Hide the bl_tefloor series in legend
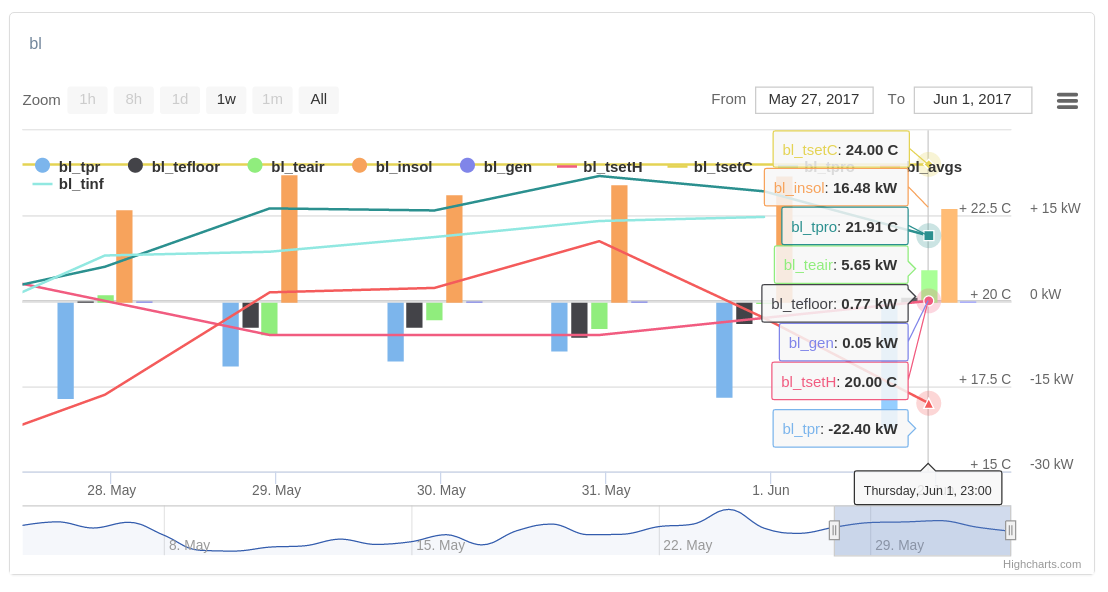 pos(173,166)
